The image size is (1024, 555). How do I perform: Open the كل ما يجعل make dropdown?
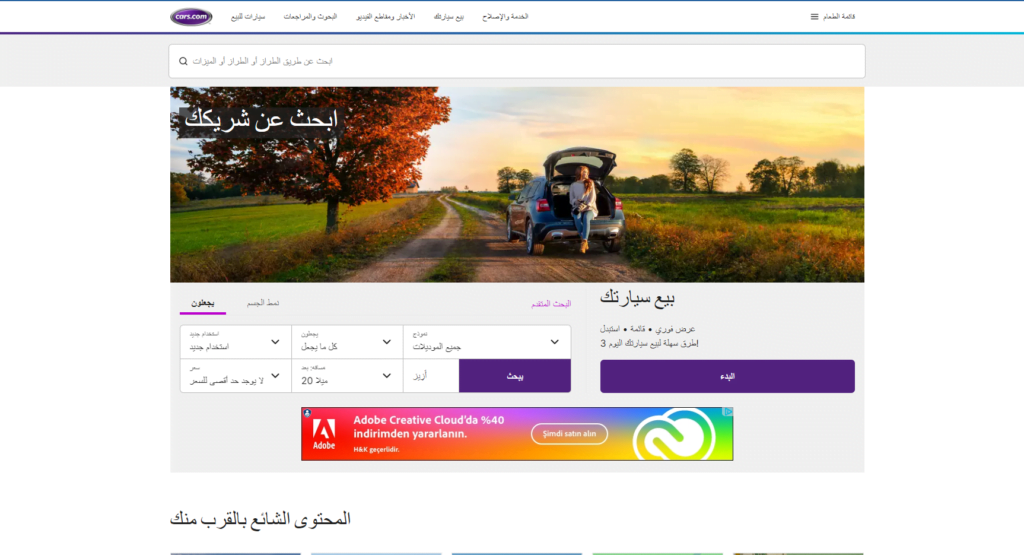click(x=346, y=342)
